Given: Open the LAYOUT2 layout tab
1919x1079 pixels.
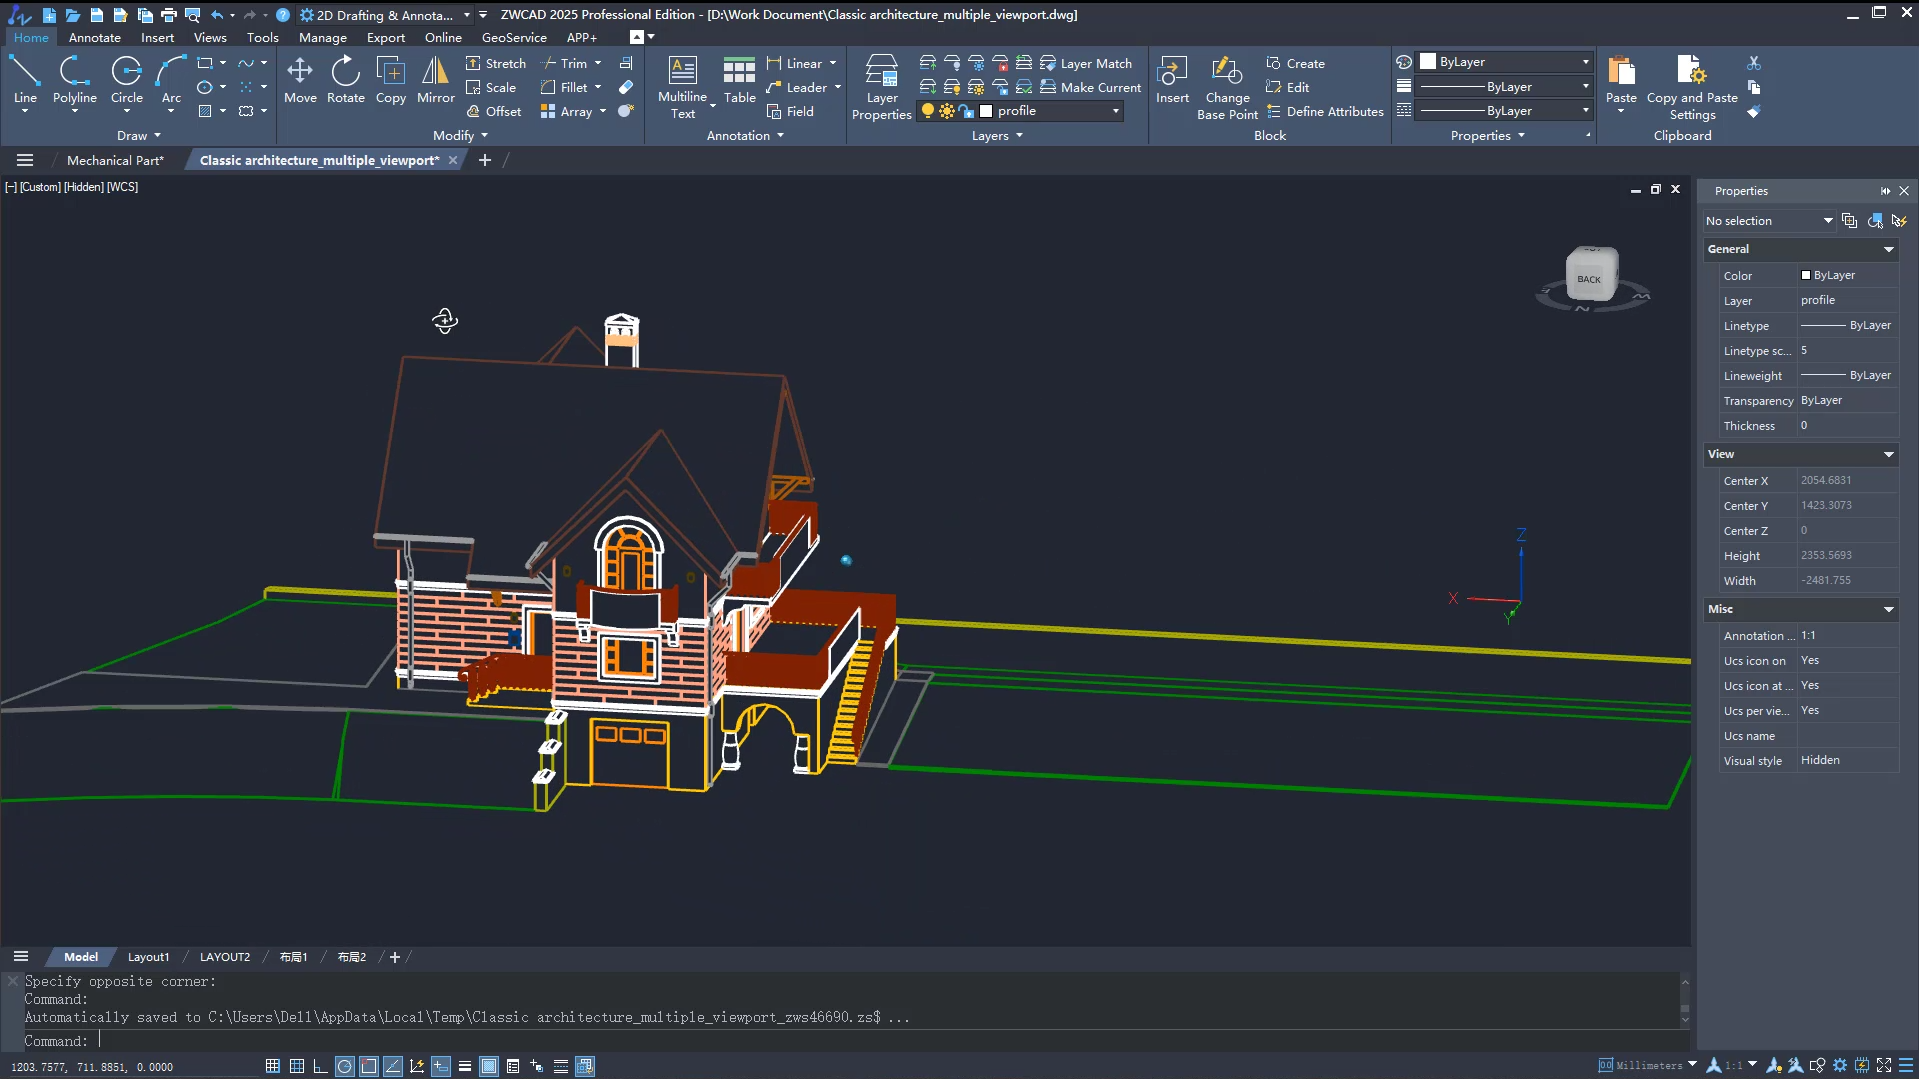Looking at the screenshot, I should click(225, 957).
